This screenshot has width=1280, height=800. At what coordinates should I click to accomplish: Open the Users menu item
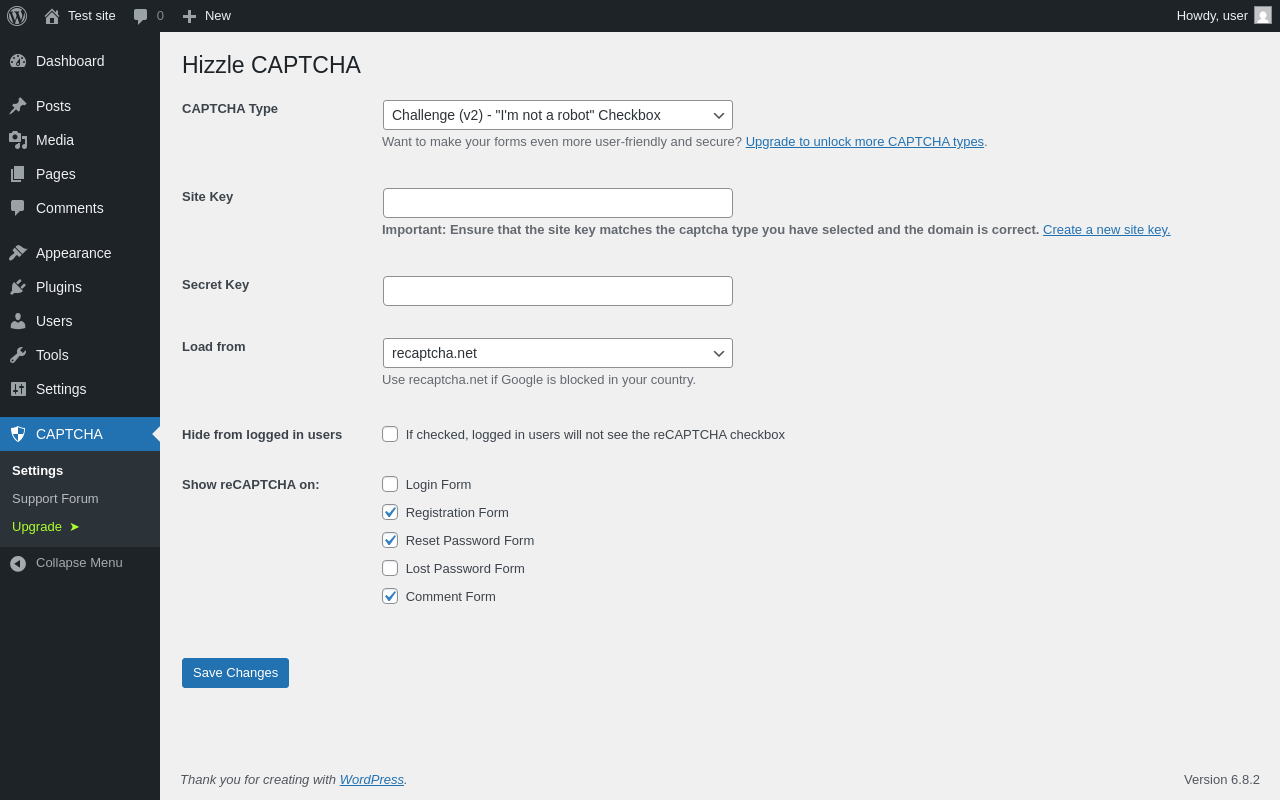click(80, 321)
